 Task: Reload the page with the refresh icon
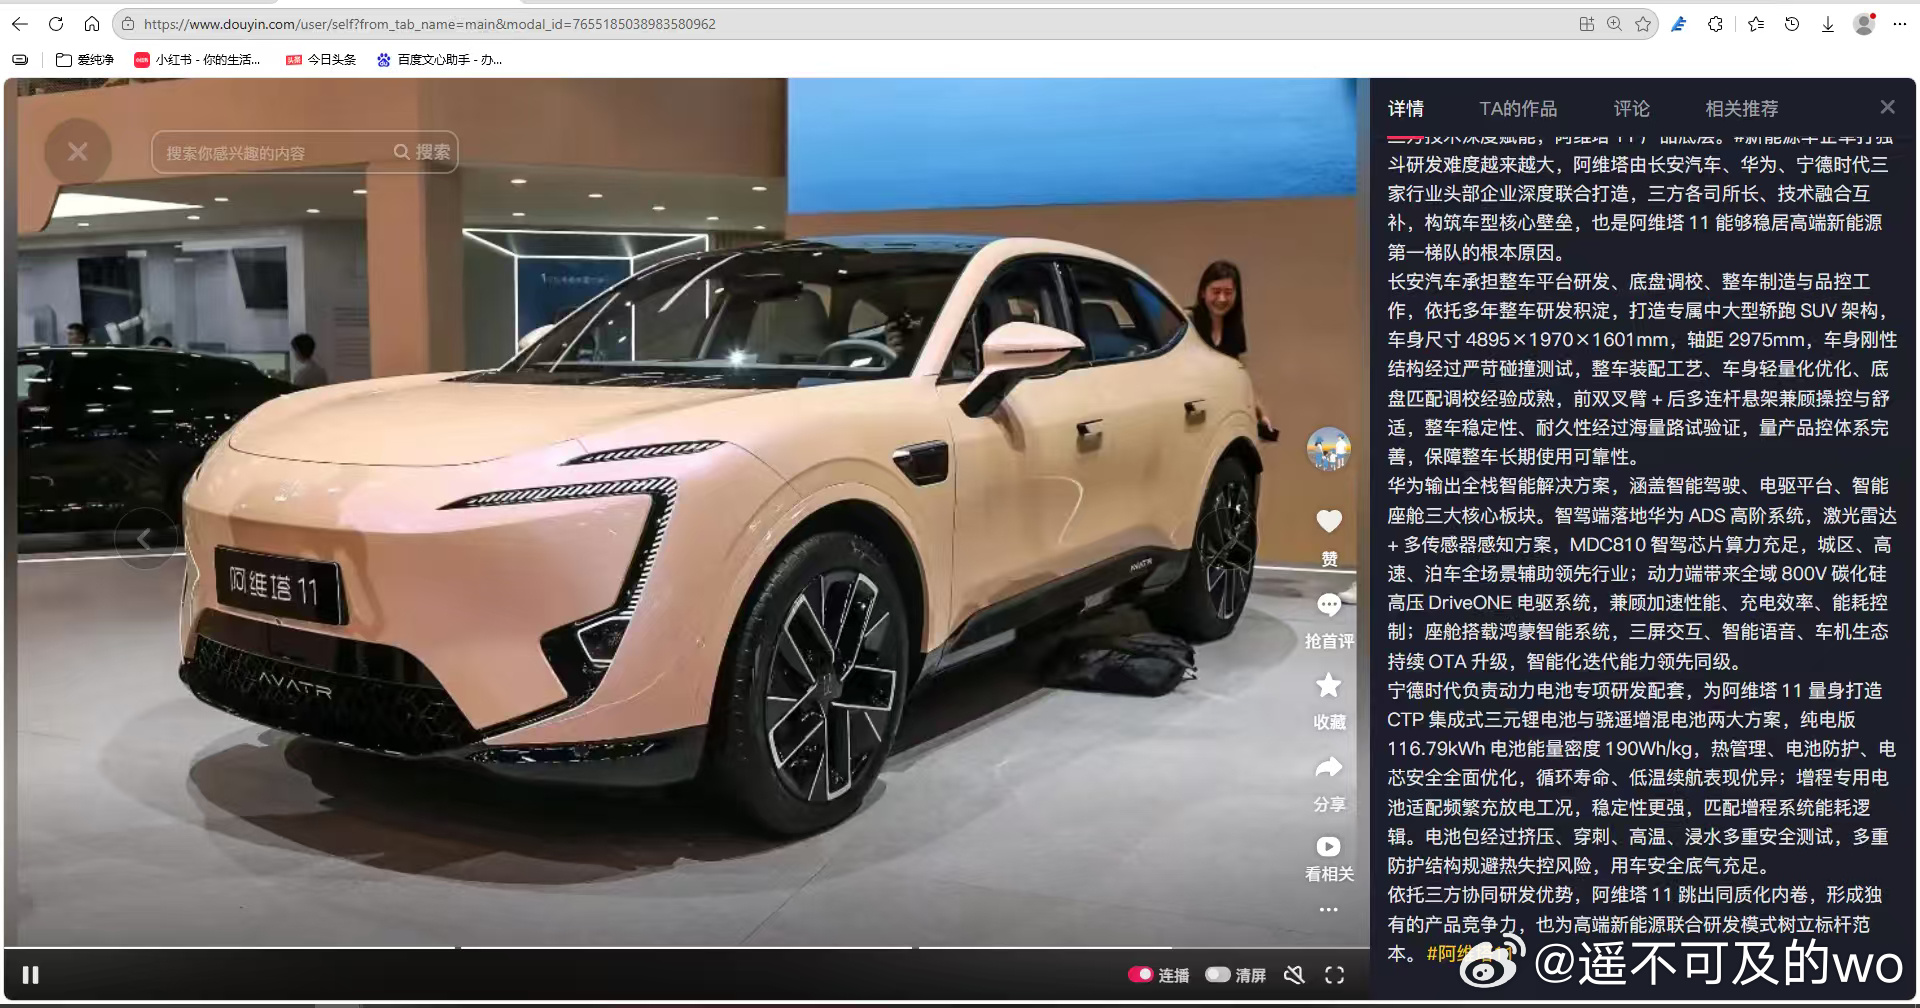coord(56,24)
